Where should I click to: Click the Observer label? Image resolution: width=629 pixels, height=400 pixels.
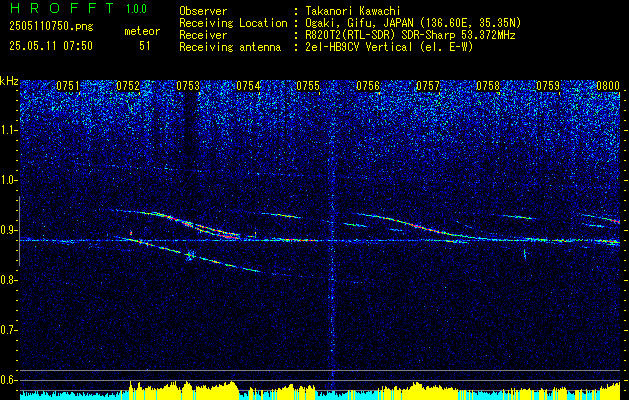click(203, 11)
